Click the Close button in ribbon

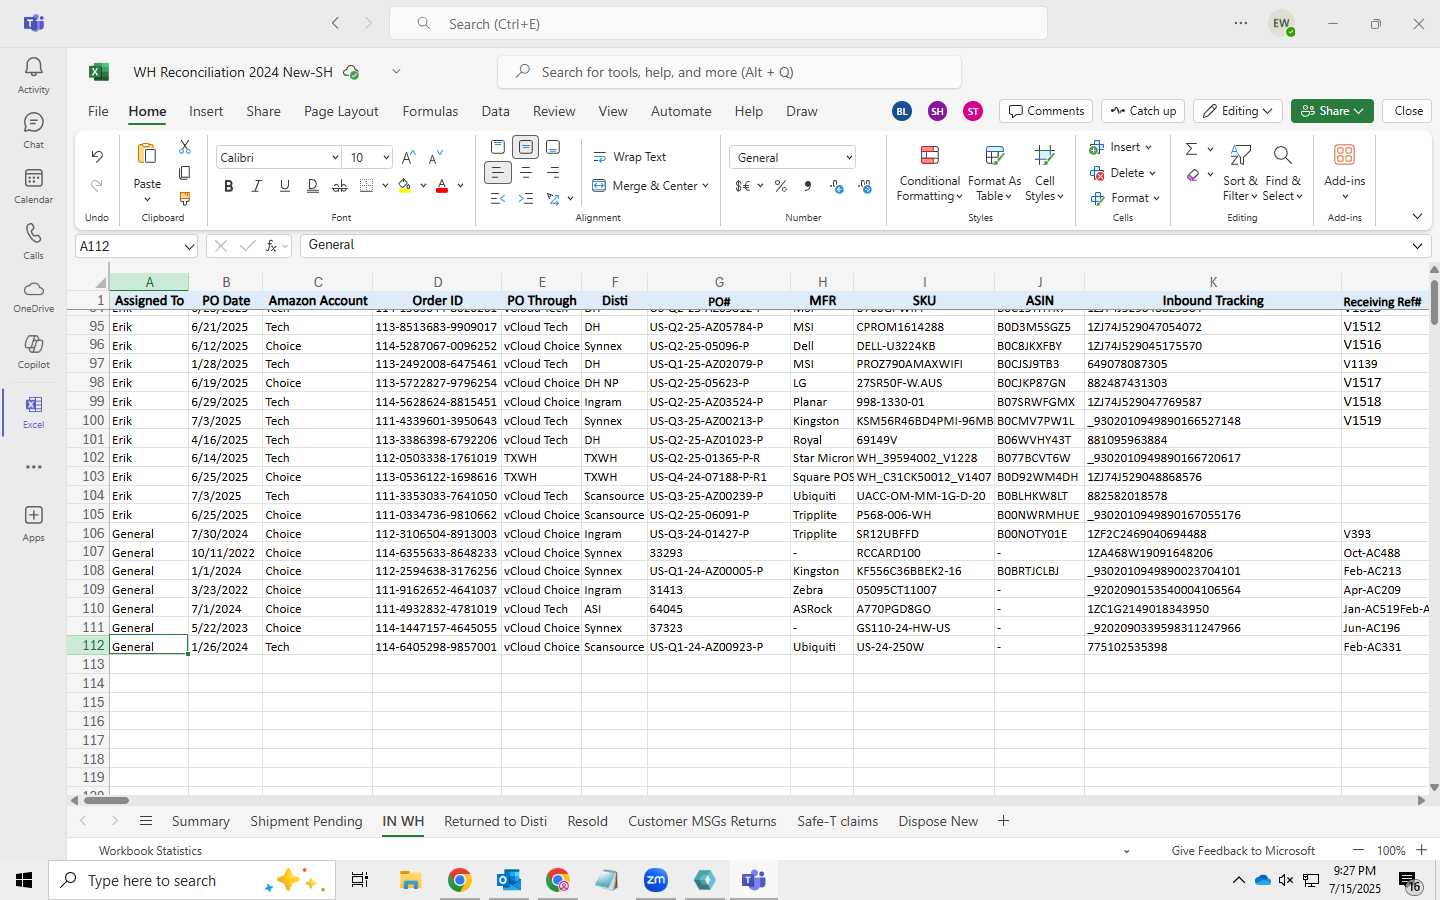(x=1408, y=111)
